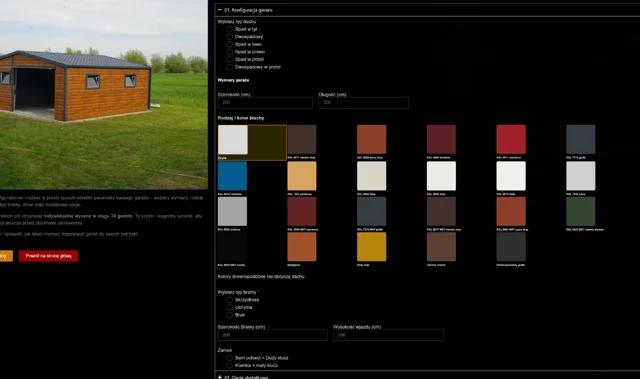Choose the 'Uchylna' gate option
This screenshot has width=640, height=379.
(229, 307)
